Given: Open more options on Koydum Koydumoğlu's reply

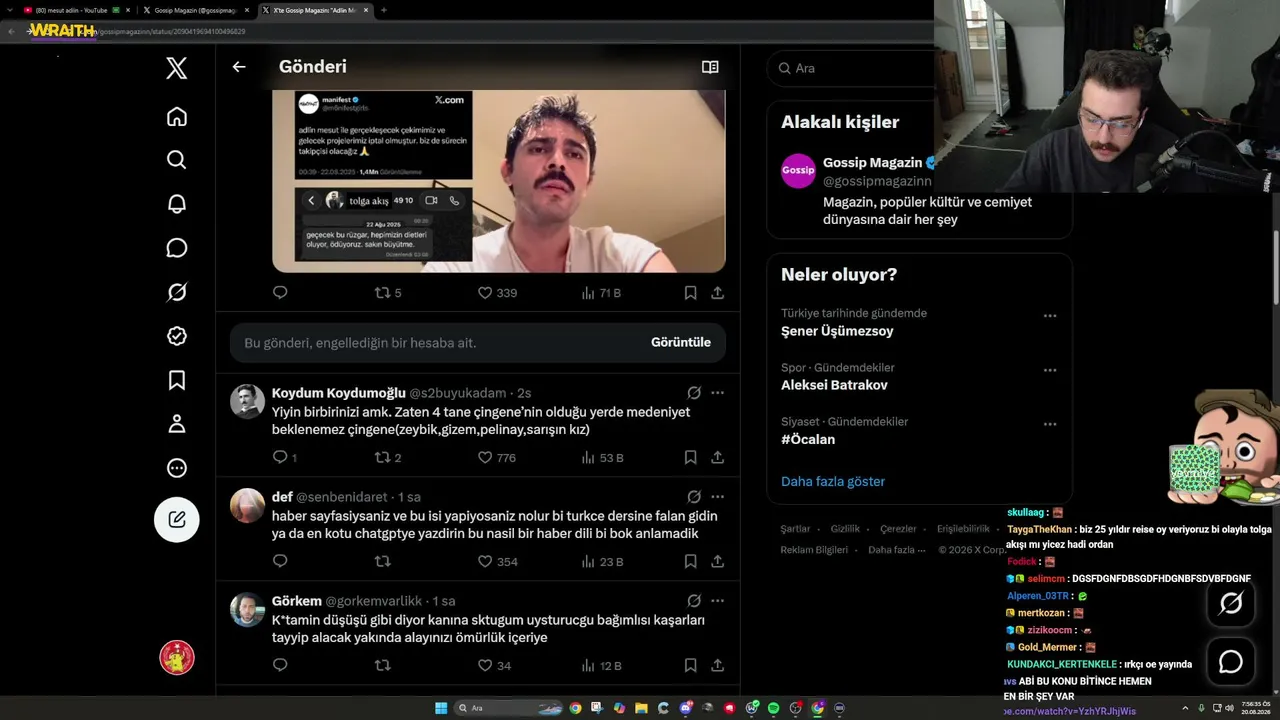Looking at the screenshot, I should (717, 393).
